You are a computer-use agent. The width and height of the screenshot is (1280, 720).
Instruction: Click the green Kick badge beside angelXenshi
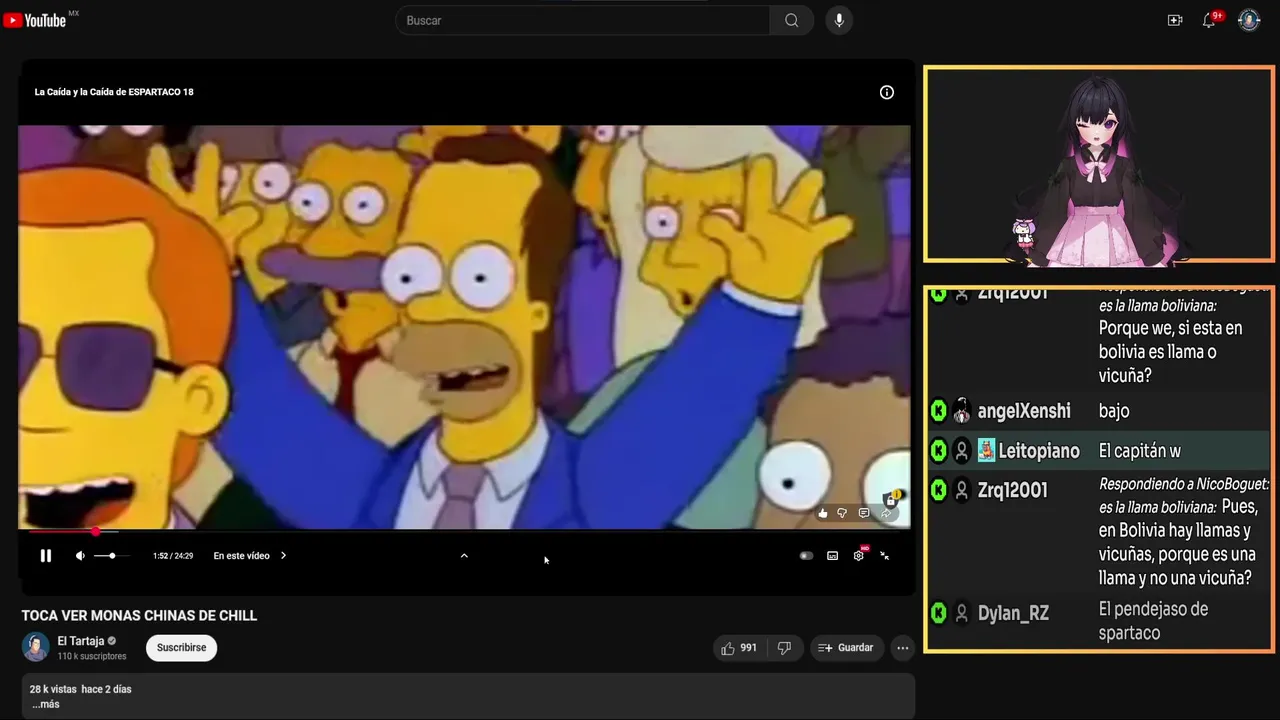click(x=938, y=411)
